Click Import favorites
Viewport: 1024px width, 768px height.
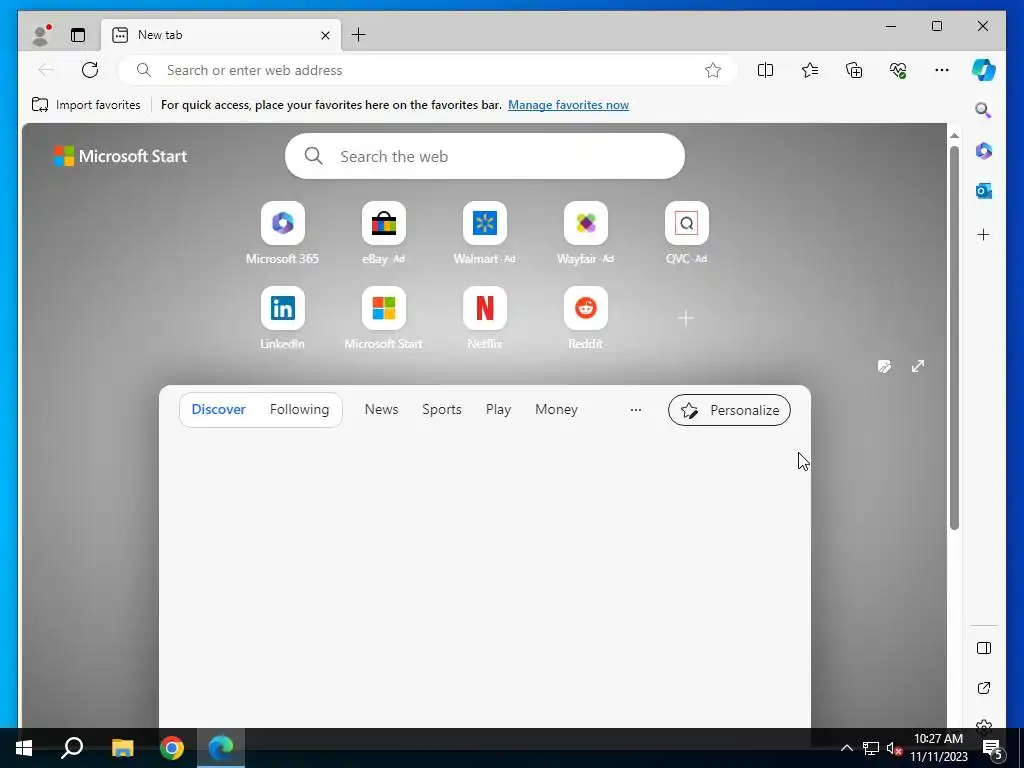point(86,104)
